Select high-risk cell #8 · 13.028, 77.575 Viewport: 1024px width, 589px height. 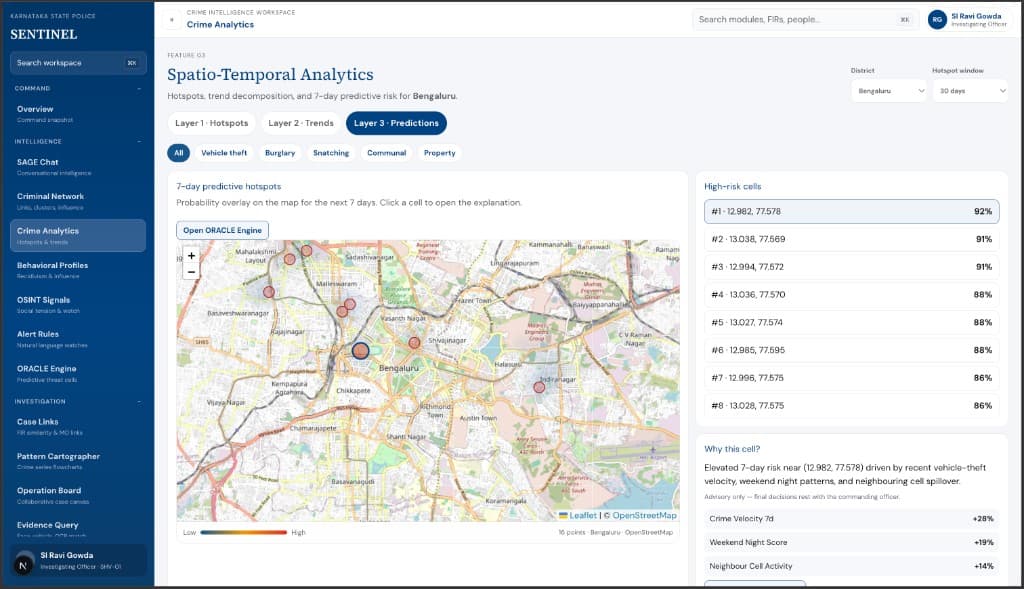click(x=852, y=406)
